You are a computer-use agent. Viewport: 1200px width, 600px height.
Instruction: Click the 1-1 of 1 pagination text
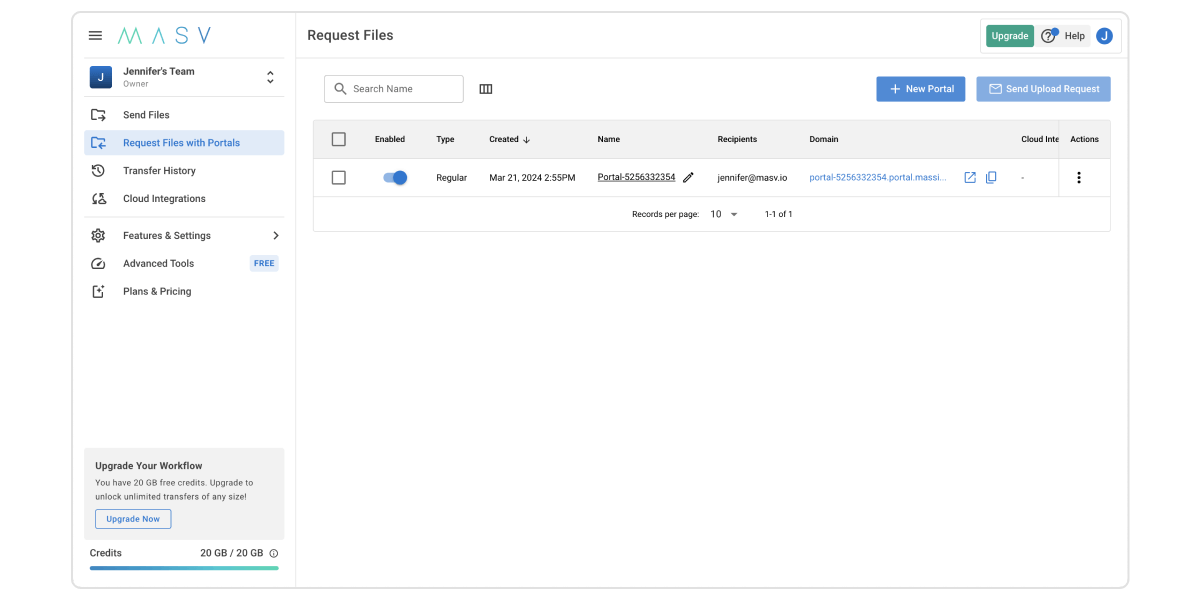click(x=779, y=215)
